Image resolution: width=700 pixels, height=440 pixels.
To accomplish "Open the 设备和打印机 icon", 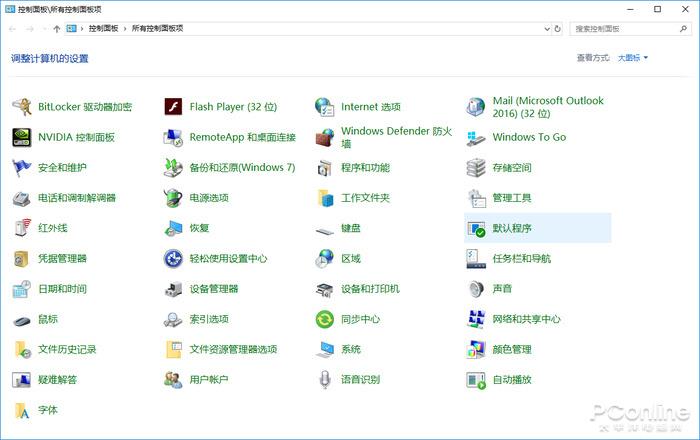I will (x=325, y=290).
